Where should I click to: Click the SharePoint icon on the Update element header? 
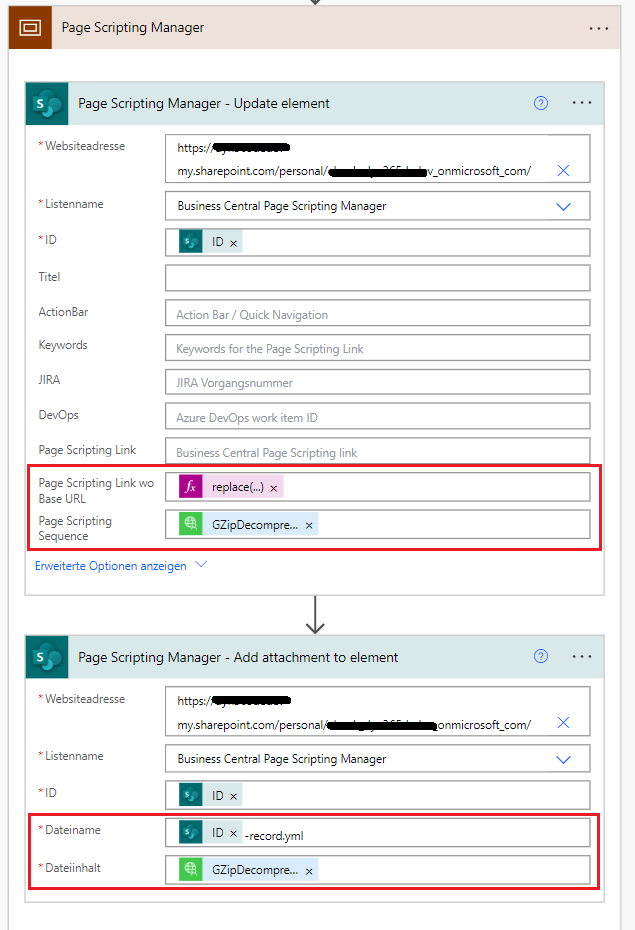click(x=47, y=104)
